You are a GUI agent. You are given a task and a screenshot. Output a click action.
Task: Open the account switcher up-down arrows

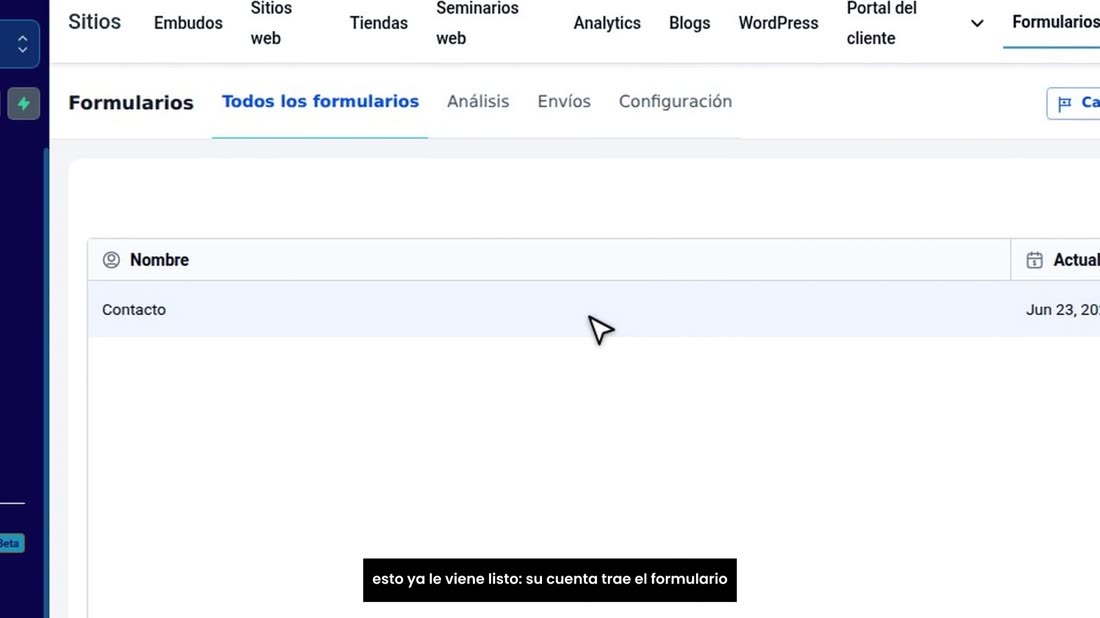pos(22,44)
